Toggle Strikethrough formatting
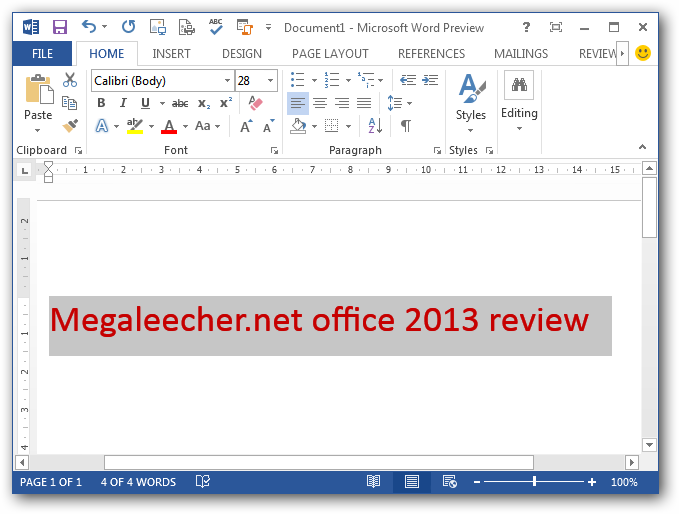Viewport: 679px width, 514px height. tap(180, 103)
